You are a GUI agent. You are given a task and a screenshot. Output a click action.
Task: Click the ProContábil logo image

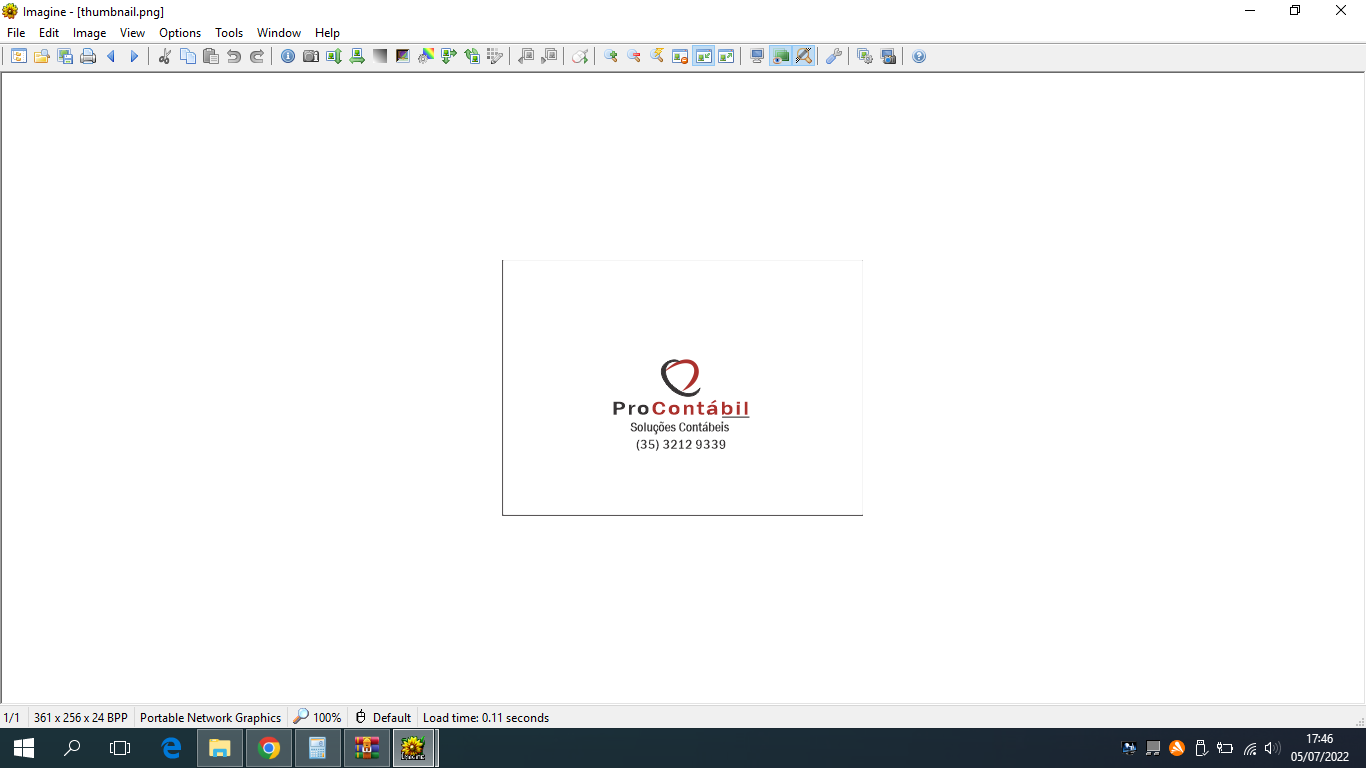(682, 388)
